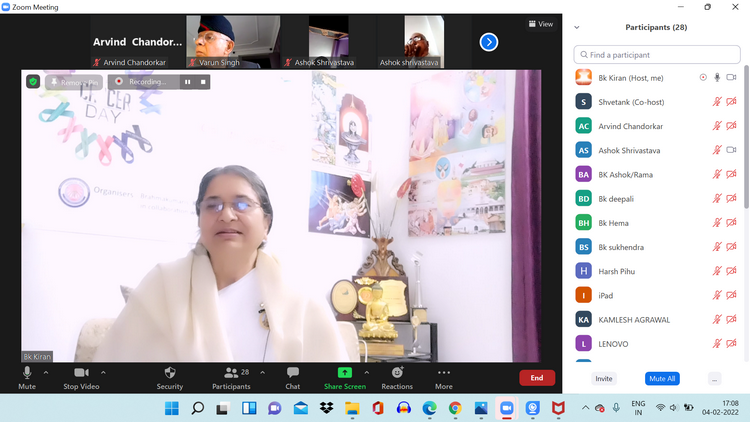Open volume control in system tray

pos(673,408)
